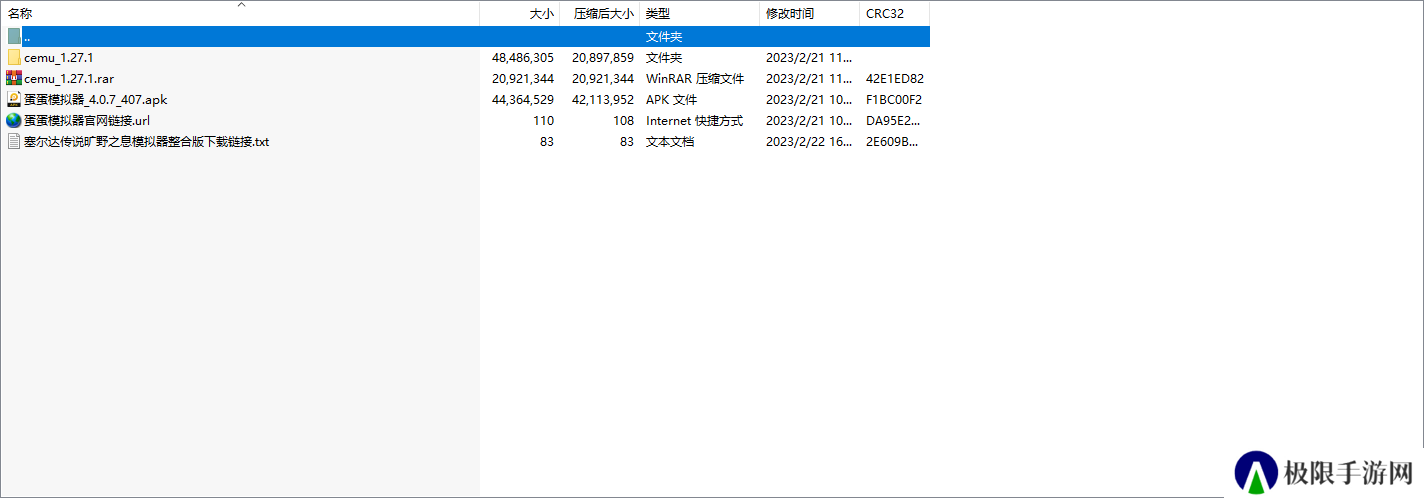
Task: Sort by the CRC32 column header
Action: point(894,14)
